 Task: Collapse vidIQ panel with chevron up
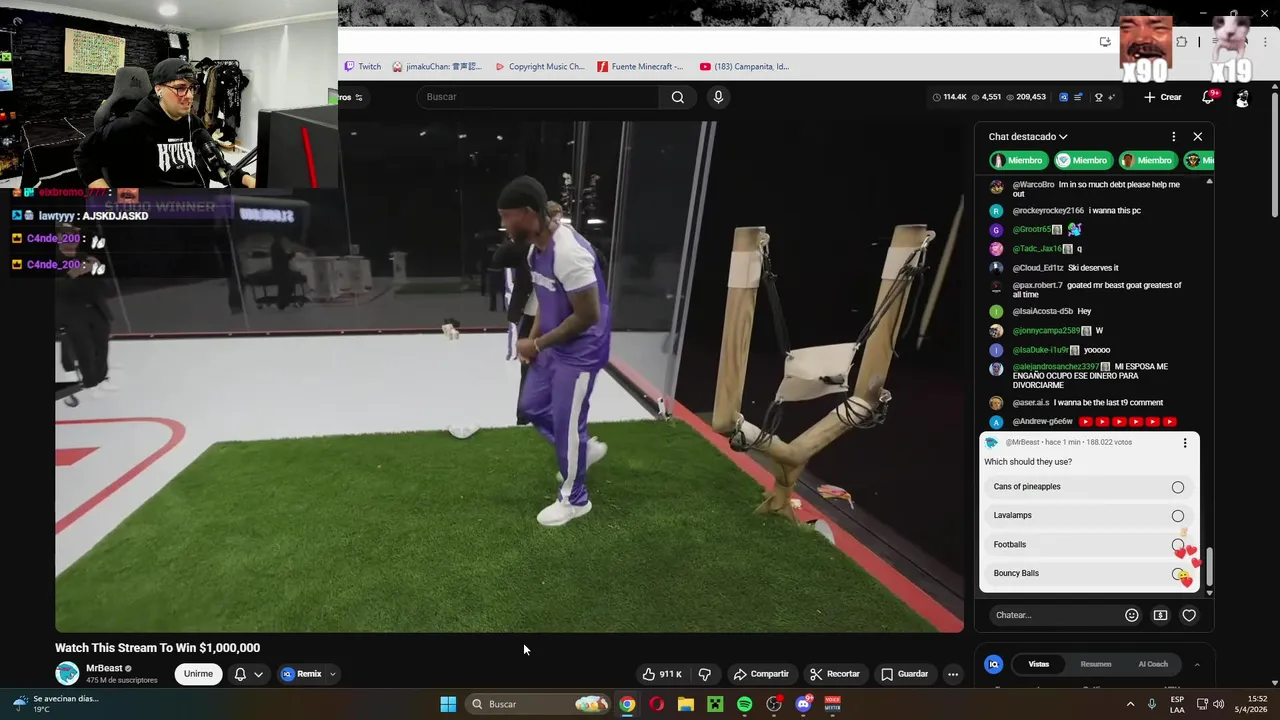pyautogui.click(x=1197, y=664)
